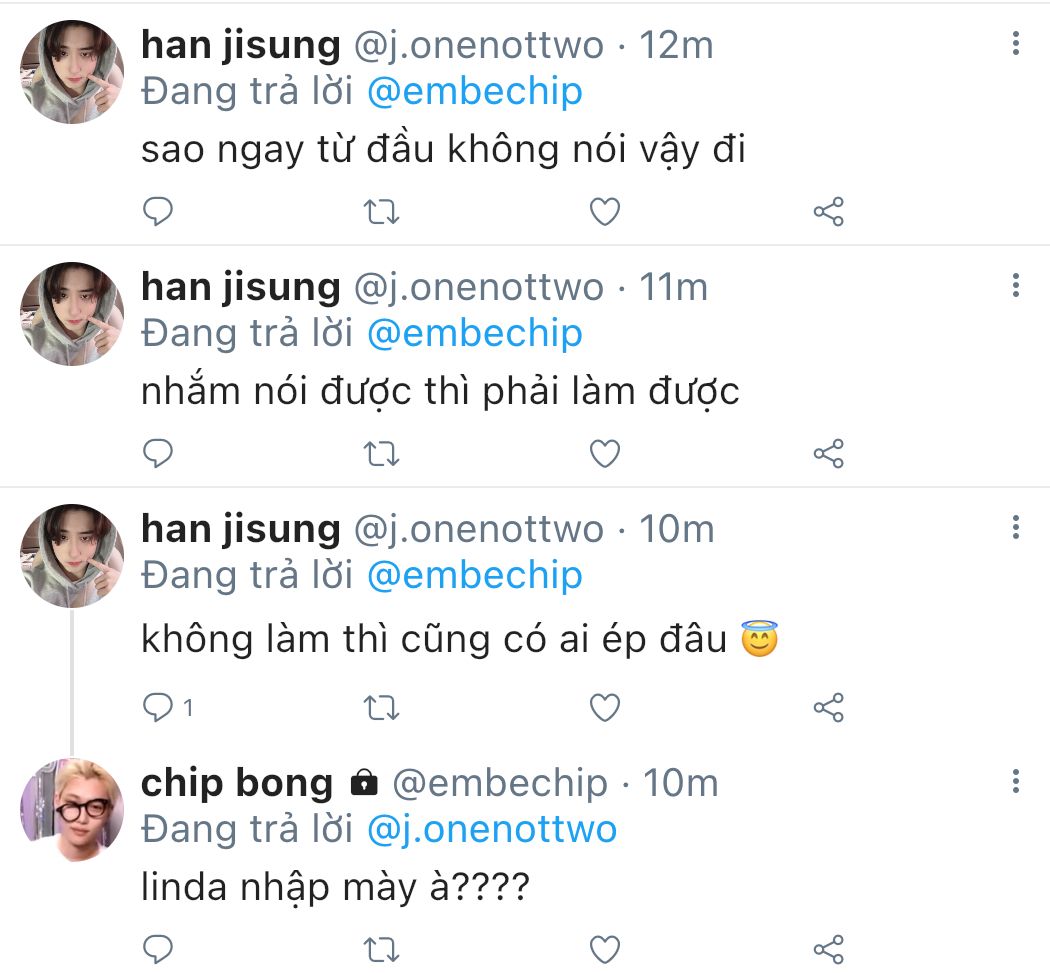Share the "sao ngay từ đầu" tweet
The height and width of the screenshot is (973, 1050).
(x=829, y=212)
